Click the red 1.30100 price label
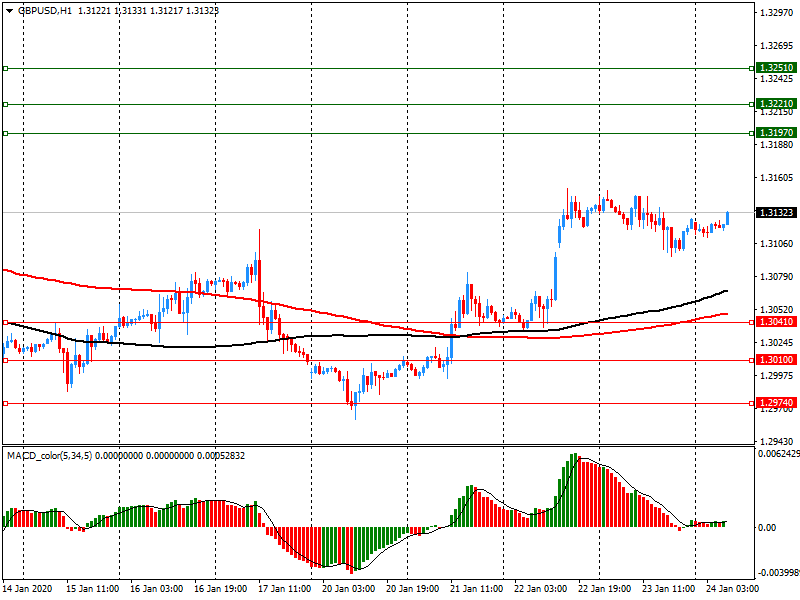Screen dimensions: 800x600 tap(776, 360)
